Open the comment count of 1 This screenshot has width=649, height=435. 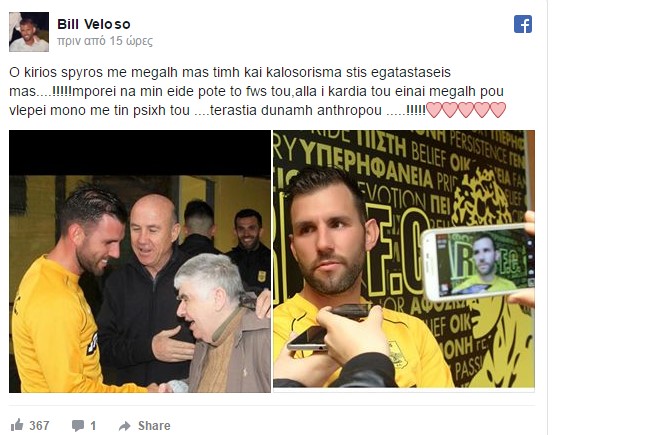coord(93,425)
